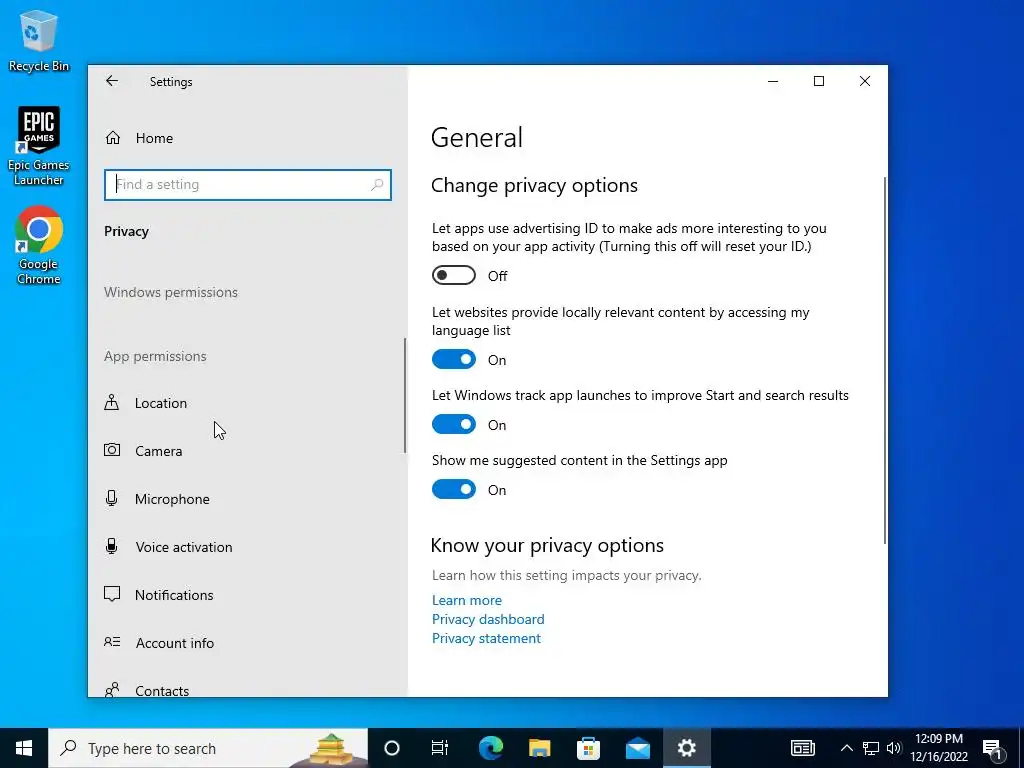
Task: Open the Privacy statement link
Action: (x=486, y=638)
